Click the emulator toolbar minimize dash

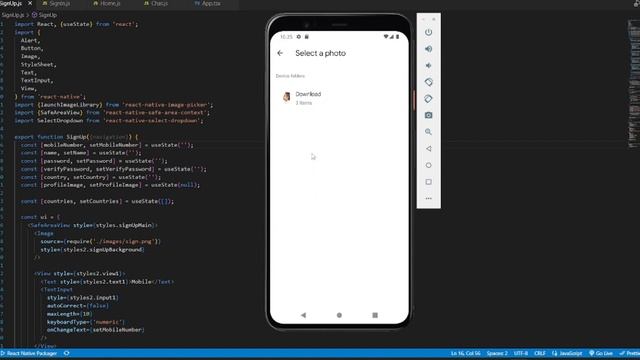coord(423,19)
